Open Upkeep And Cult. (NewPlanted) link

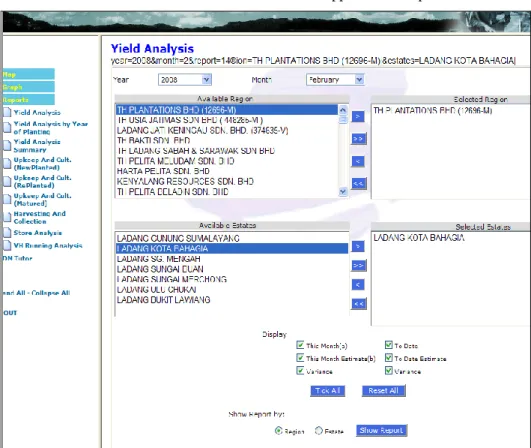tap(43, 164)
